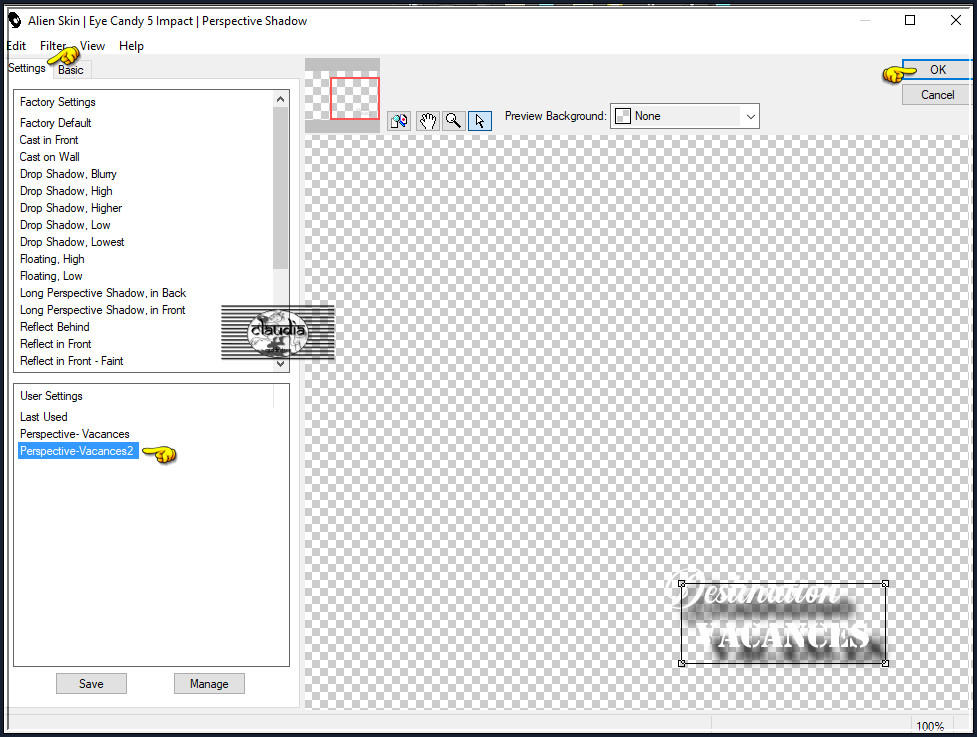The image size is (977, 737).
Task: Select Drop Shadow, High preset
Action: coord(66,191)
